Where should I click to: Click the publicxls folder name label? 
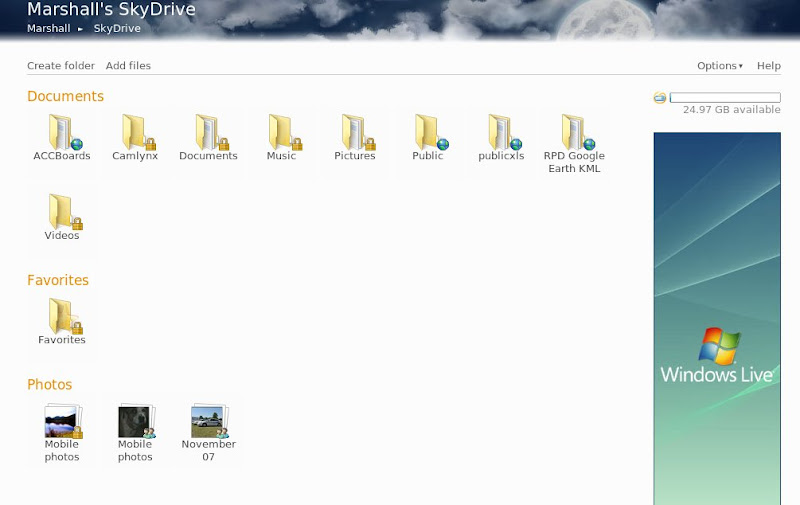pos(501,156)
